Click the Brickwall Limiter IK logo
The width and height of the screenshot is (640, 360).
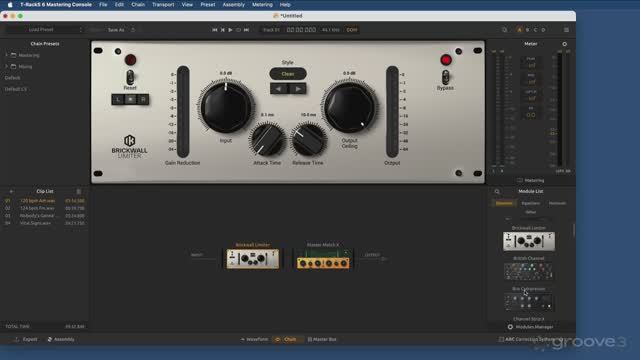point(129,140)
